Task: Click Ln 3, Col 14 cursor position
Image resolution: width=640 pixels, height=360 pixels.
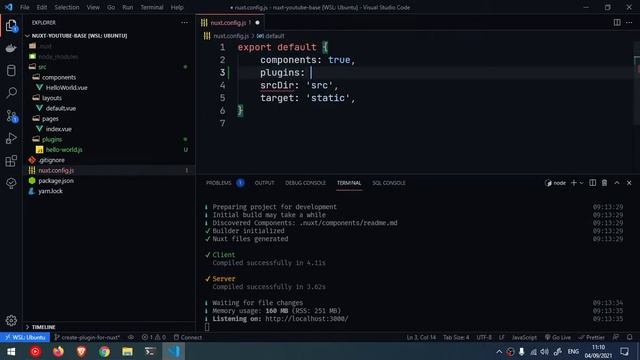Action: (421, 337)
